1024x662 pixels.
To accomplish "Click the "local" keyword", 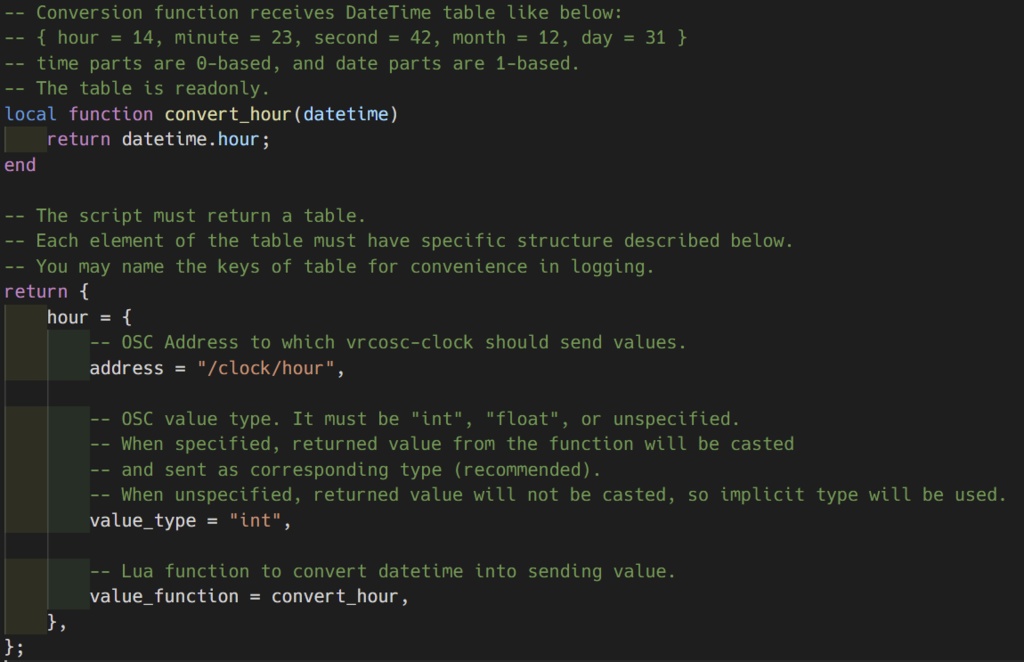I will click(x=31, y=114).
